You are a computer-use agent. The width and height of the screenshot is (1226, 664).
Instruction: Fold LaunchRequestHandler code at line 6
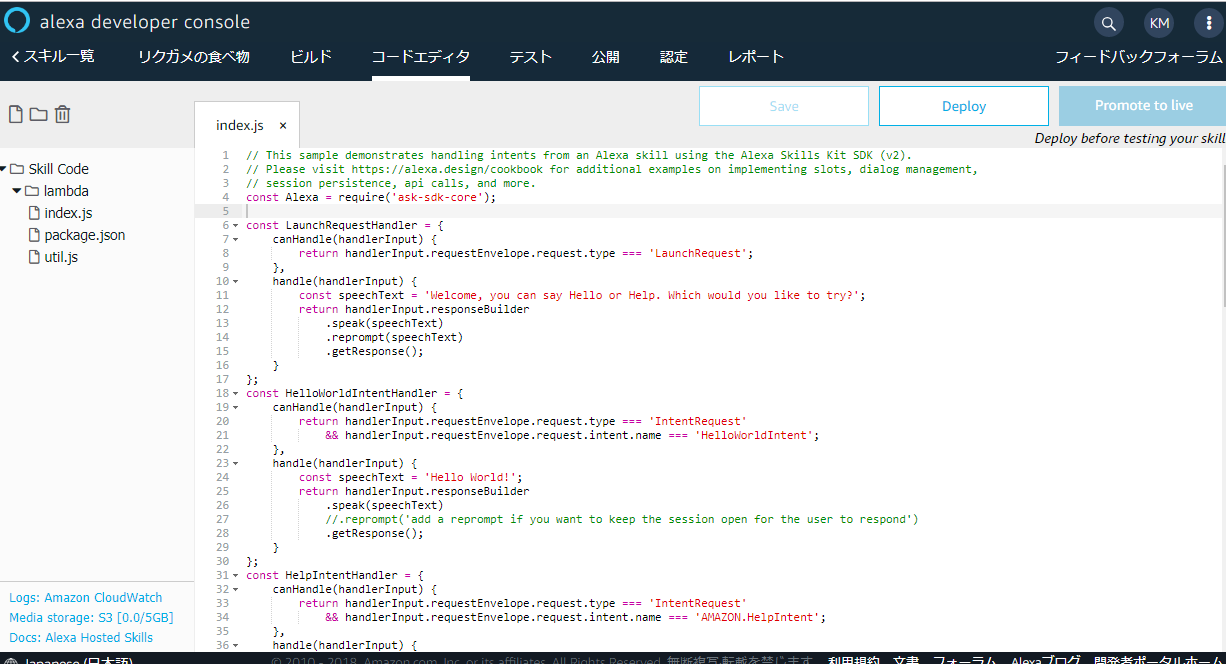click(x=236, y=226)
